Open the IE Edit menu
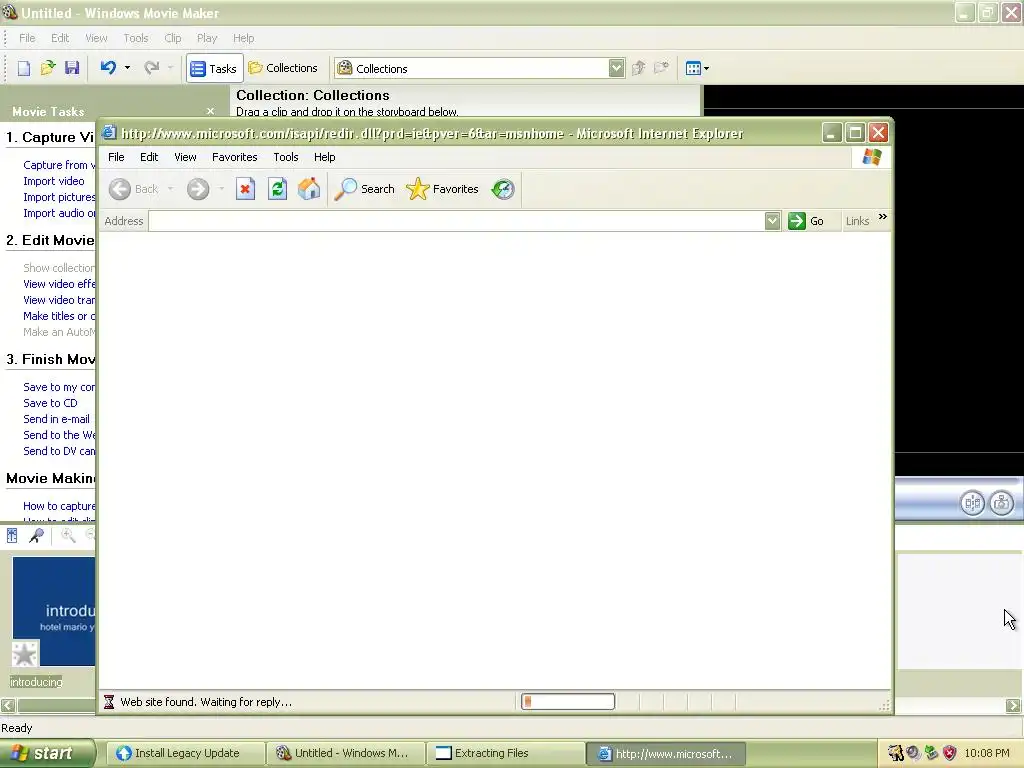 click(x=149, y=157)
